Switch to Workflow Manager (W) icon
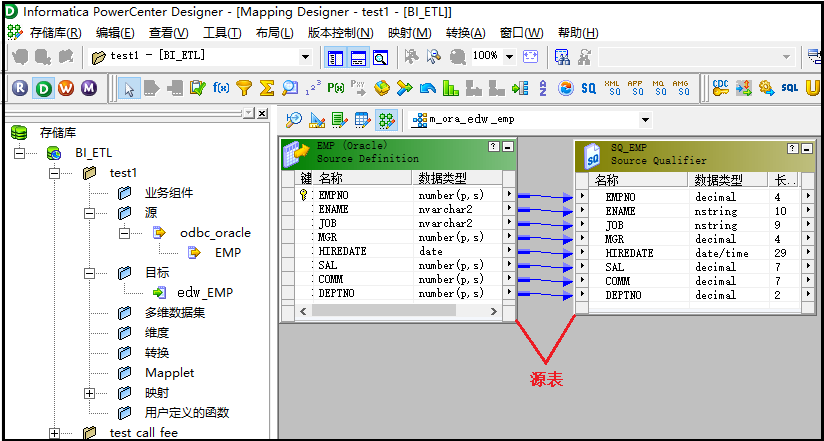 66,88
